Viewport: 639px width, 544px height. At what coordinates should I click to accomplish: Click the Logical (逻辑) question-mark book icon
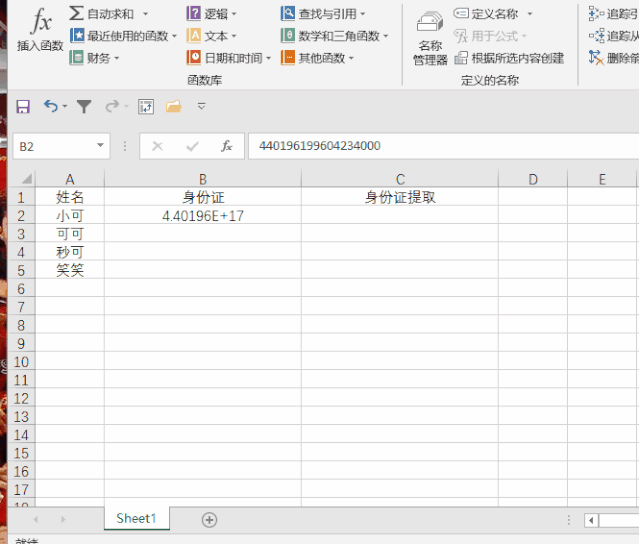tap(193, 13)
